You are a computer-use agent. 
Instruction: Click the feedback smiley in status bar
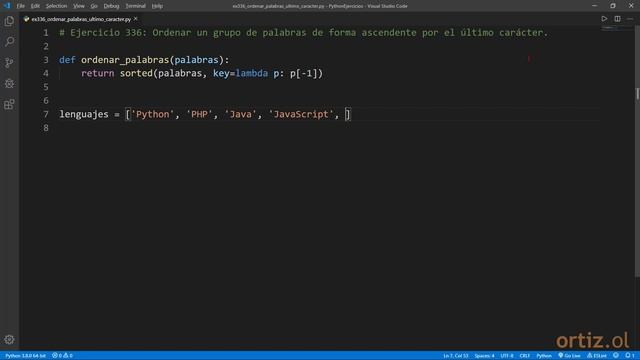(616, 356)
